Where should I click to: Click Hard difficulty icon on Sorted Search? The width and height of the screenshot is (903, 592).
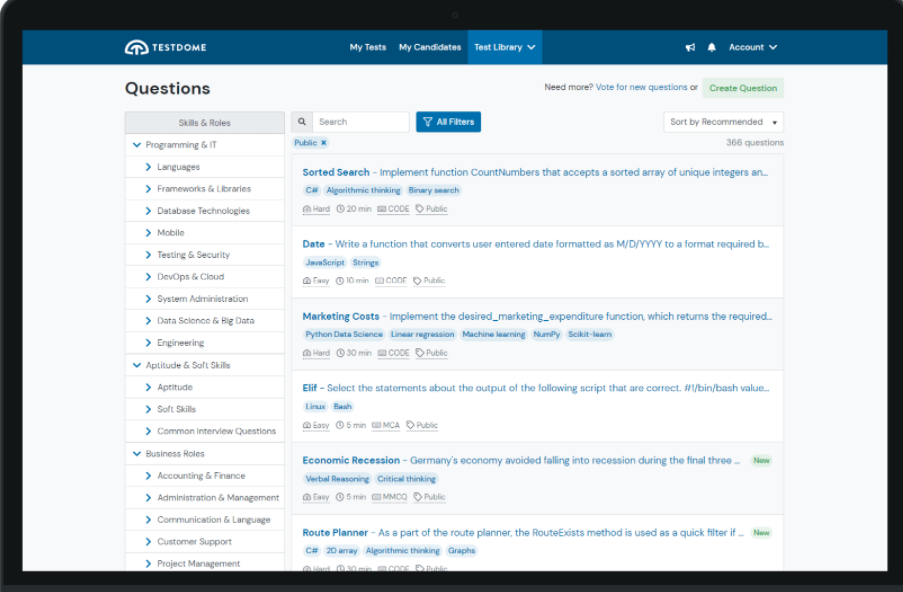(x=307, y=209)
